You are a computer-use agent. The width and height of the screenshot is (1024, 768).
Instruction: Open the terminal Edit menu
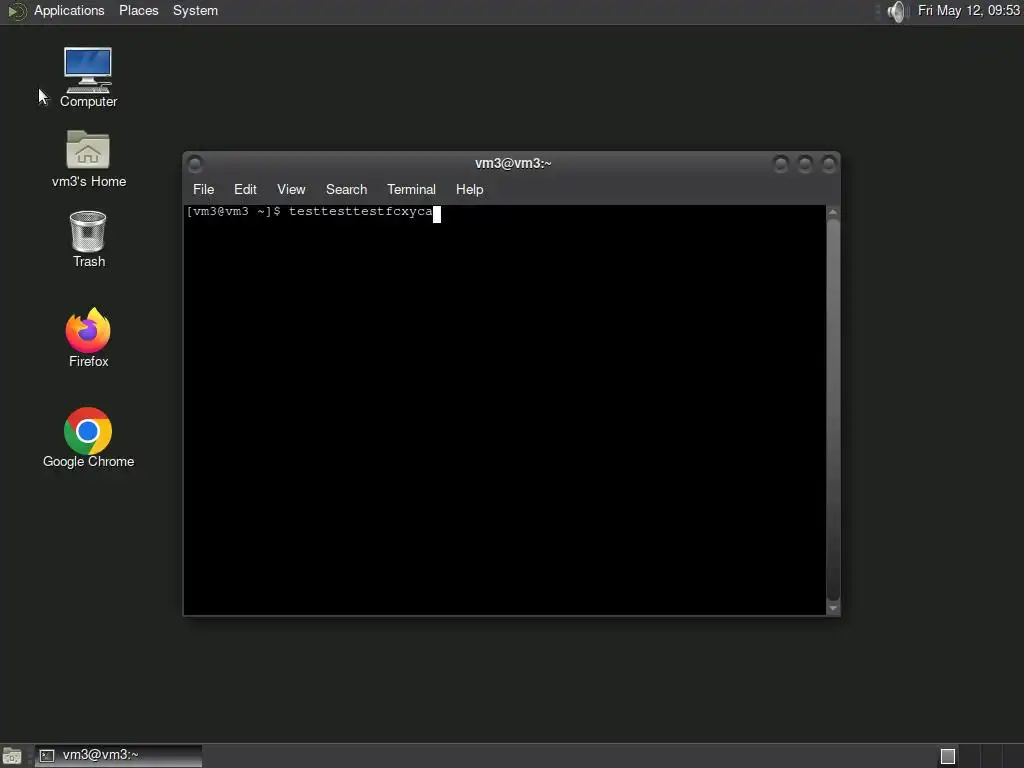click(x=245, y=189)
